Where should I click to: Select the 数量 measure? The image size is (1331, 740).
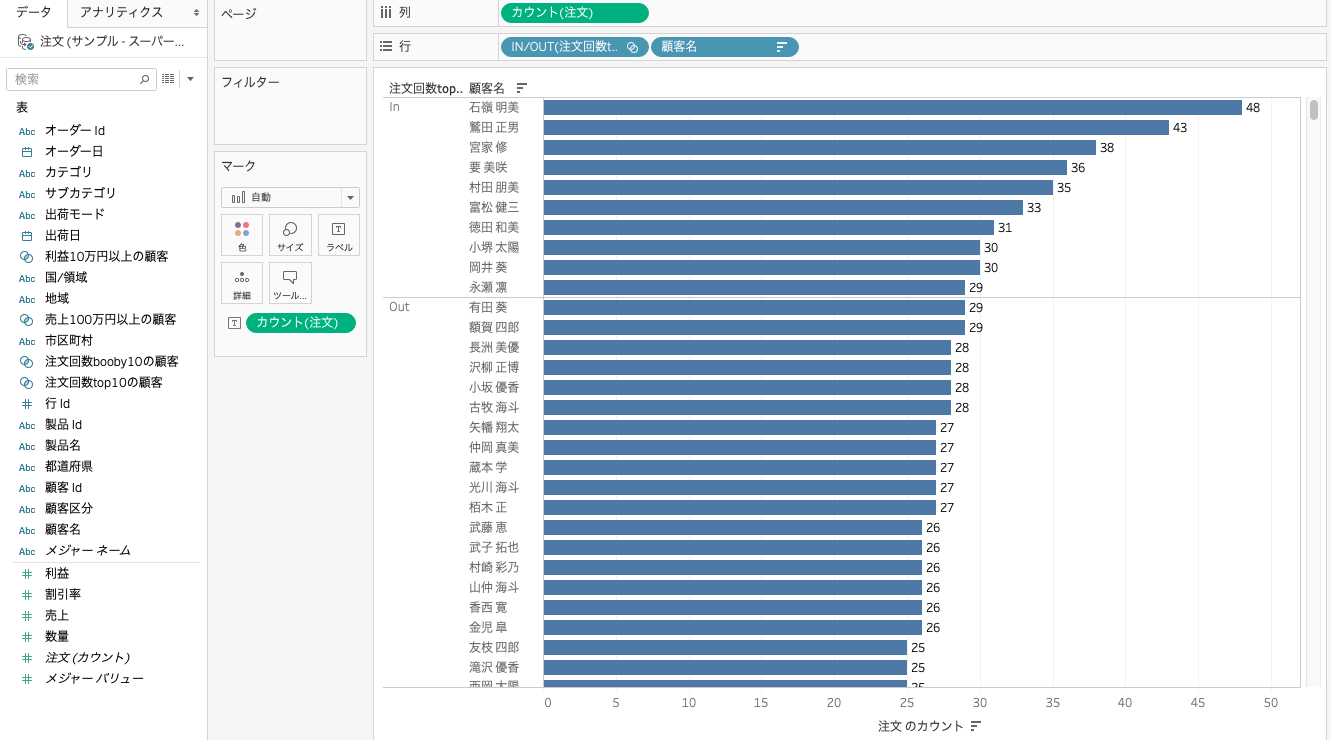pos(57,637)
